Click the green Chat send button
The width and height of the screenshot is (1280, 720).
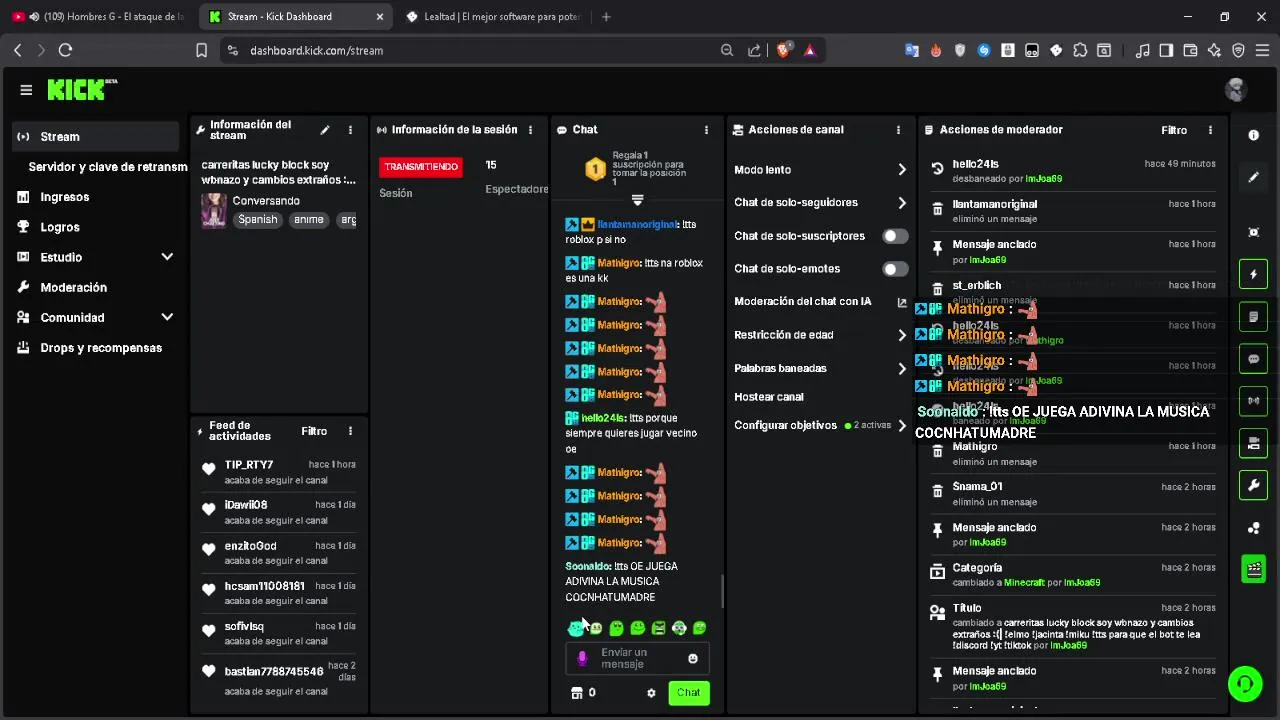[x=689, y=693]
